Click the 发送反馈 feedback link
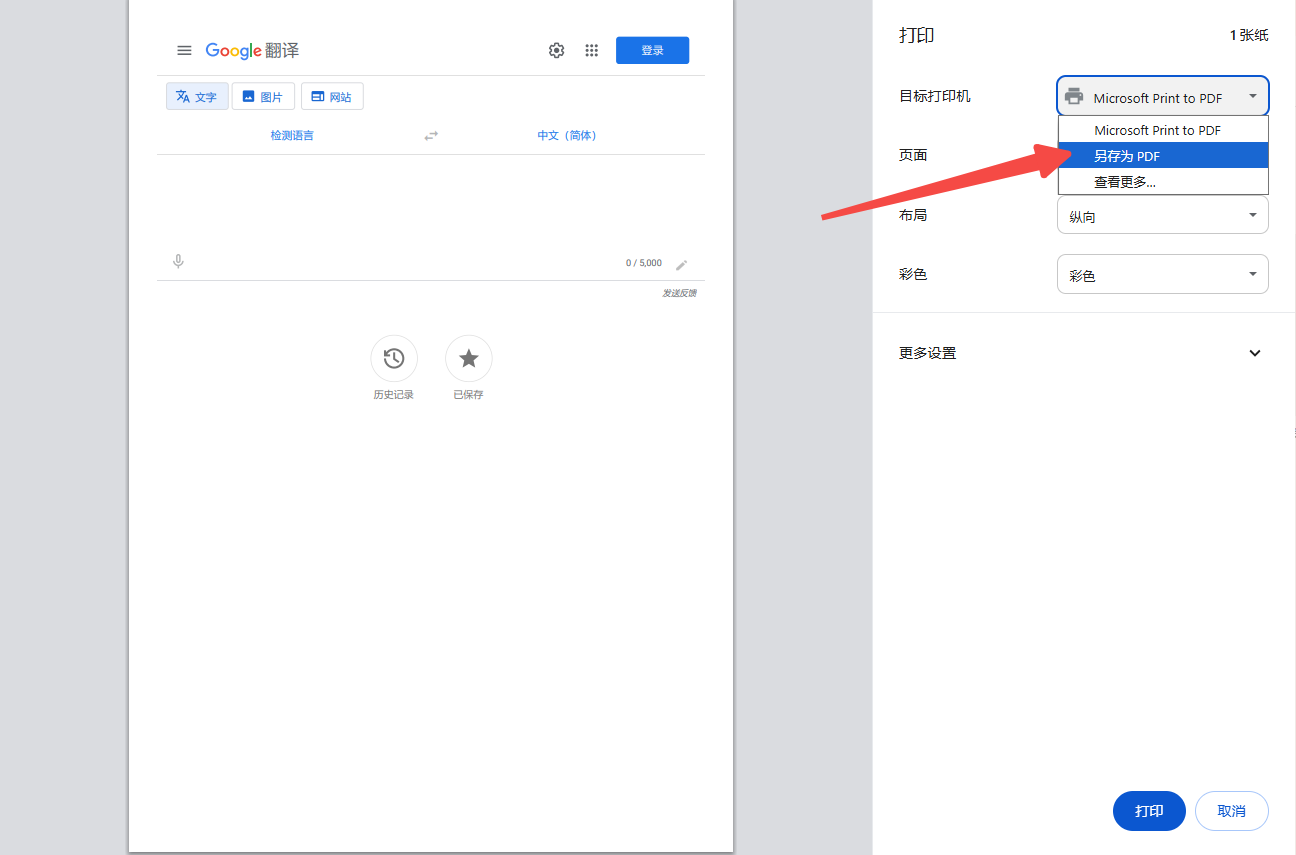This screenshot has height=855, width=1296. click(679, 293)
